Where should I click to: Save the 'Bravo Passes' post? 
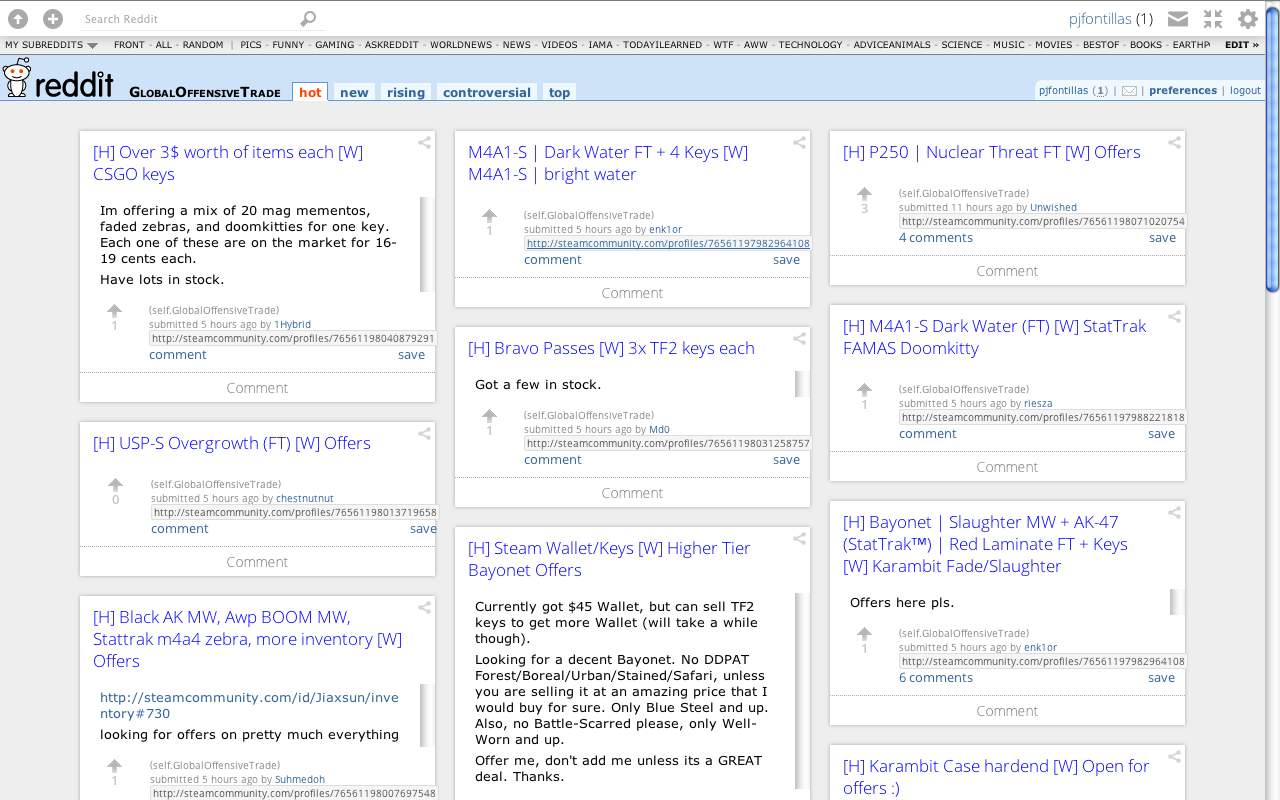(786, 460)
